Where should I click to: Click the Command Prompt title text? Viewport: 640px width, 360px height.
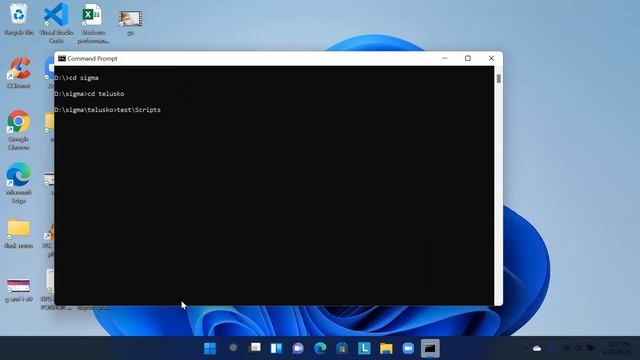pos(92,59)
